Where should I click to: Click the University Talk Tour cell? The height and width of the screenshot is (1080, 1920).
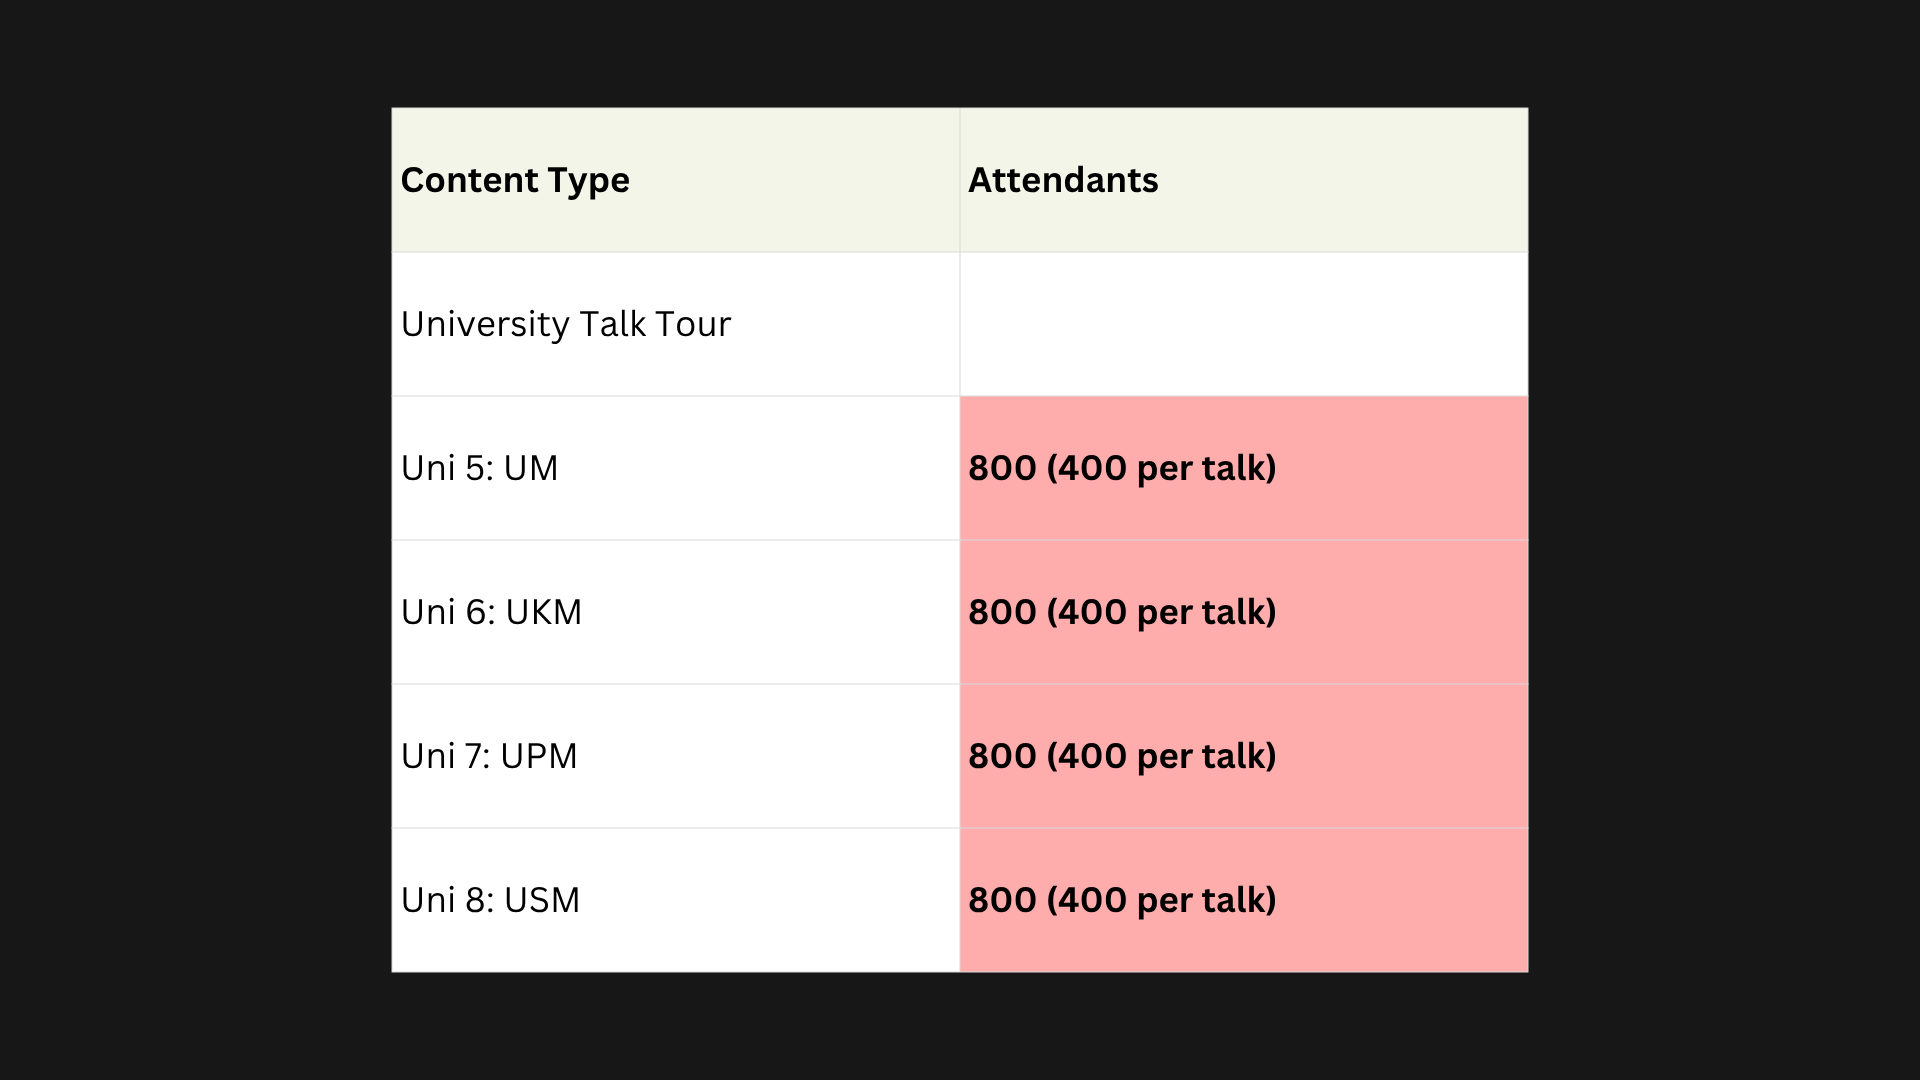[676, 324]
